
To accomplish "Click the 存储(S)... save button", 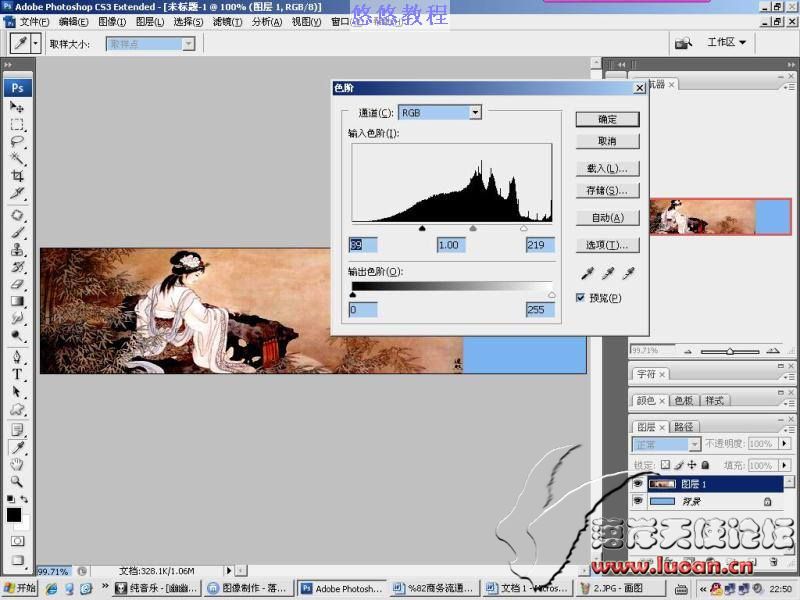I will pyautogui.click(x=607, y=190).
